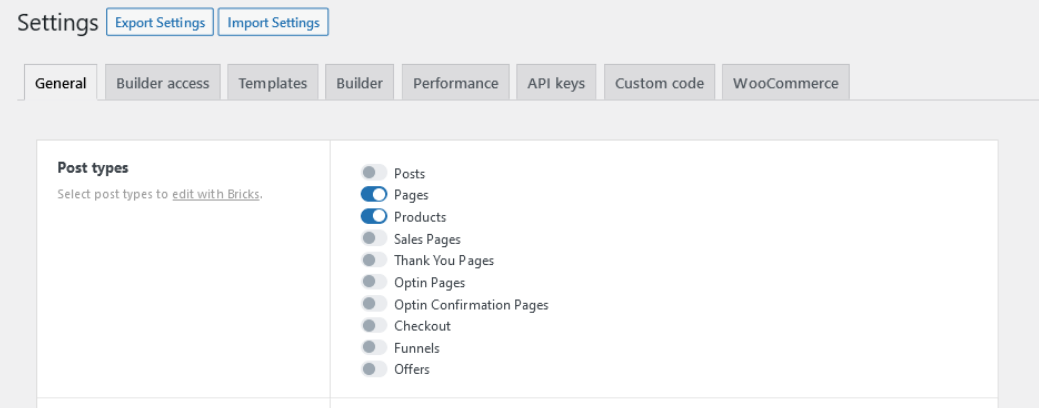The height and width of the screenshot is (408, 1039).
Task: Enable Sales Pages for Bricks editing
Action: (374, 238)
